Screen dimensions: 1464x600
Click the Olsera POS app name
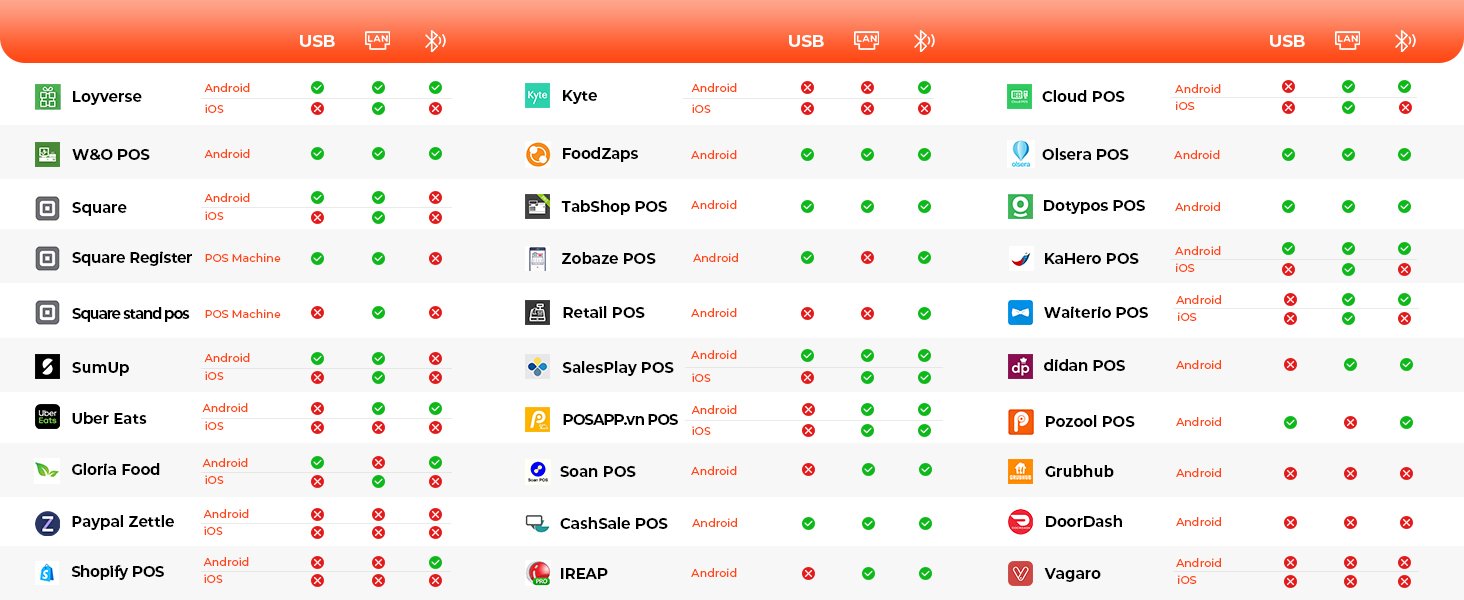click(x=1085, y=155)
